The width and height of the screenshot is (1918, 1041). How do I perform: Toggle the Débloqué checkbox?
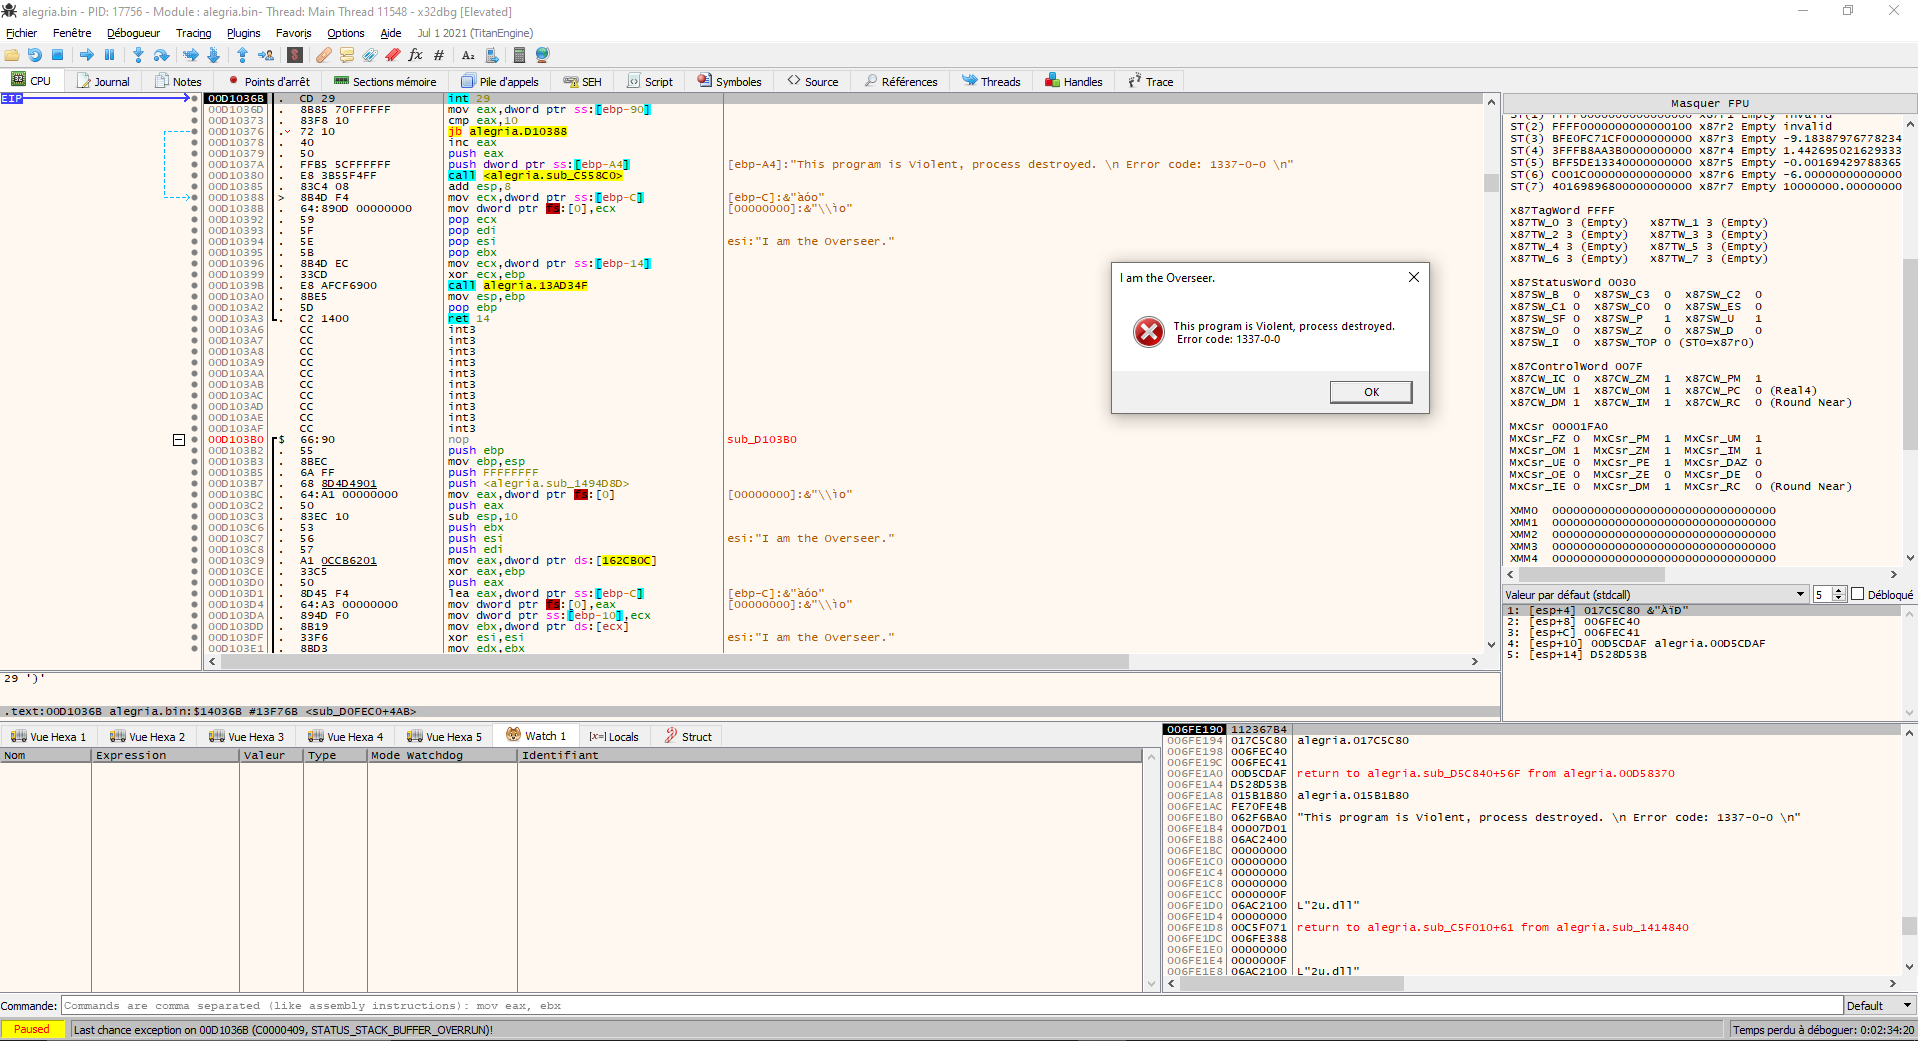tap(1858, 594)
